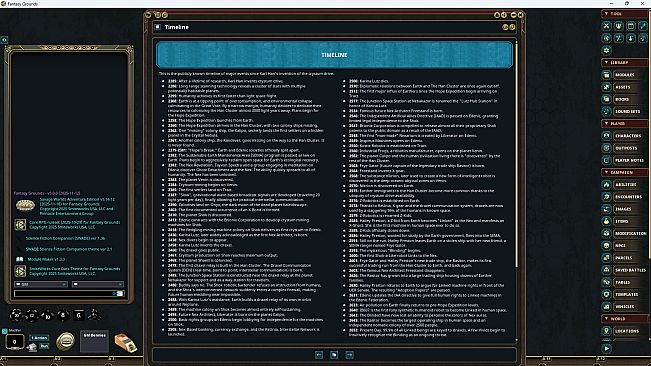Open Modules in Library sidebar
This screenshot has height=366, width=651.
[x=624, y=75]
